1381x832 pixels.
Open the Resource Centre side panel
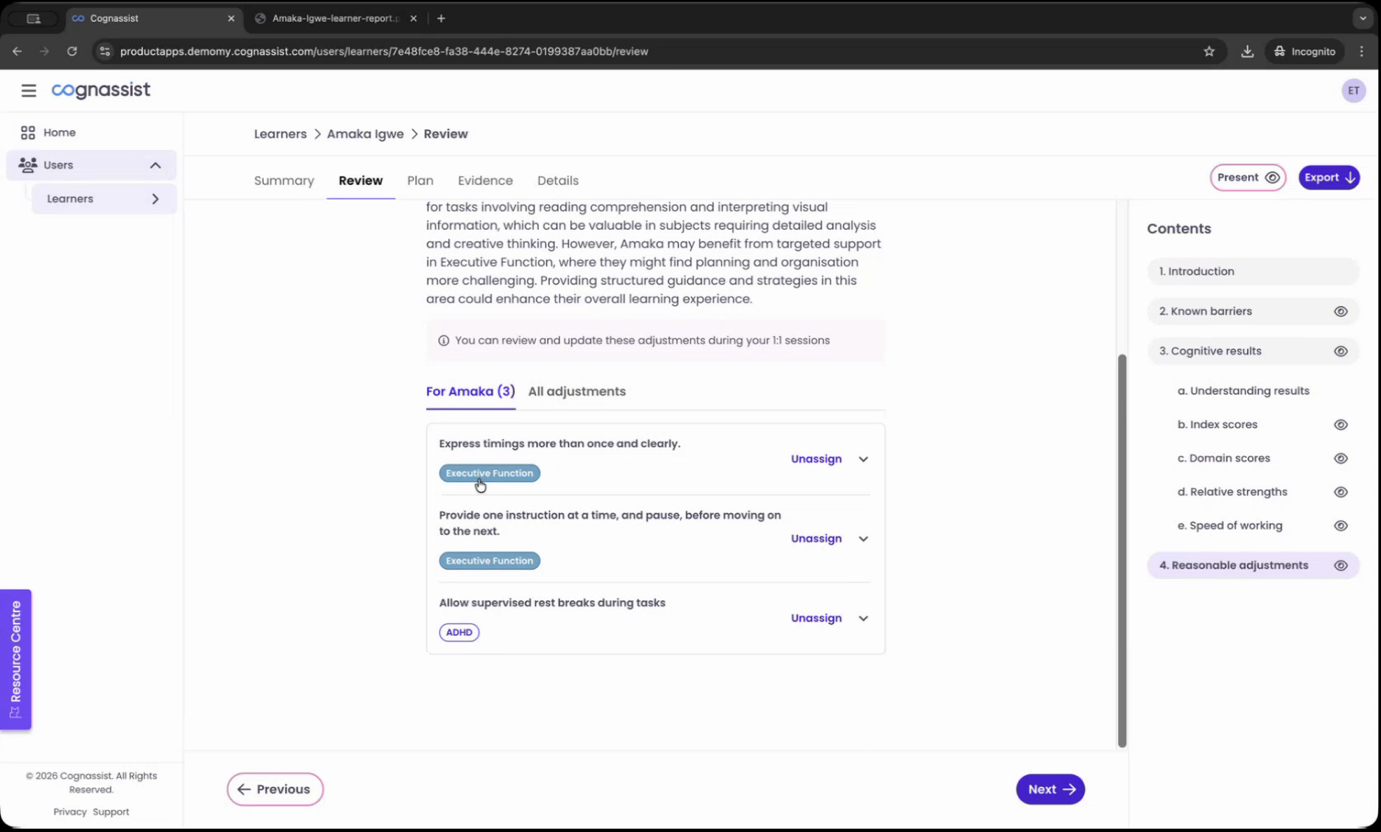point(16,659)
